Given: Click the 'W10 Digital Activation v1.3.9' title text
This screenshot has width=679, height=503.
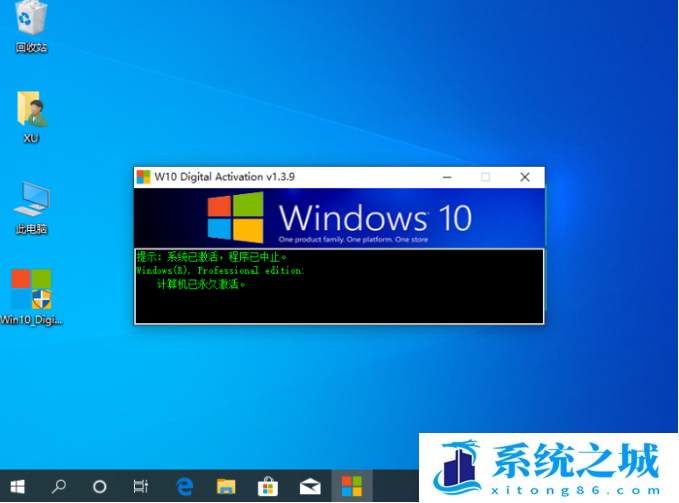Looking at the screenshot, I should click(x=224, y=177).
